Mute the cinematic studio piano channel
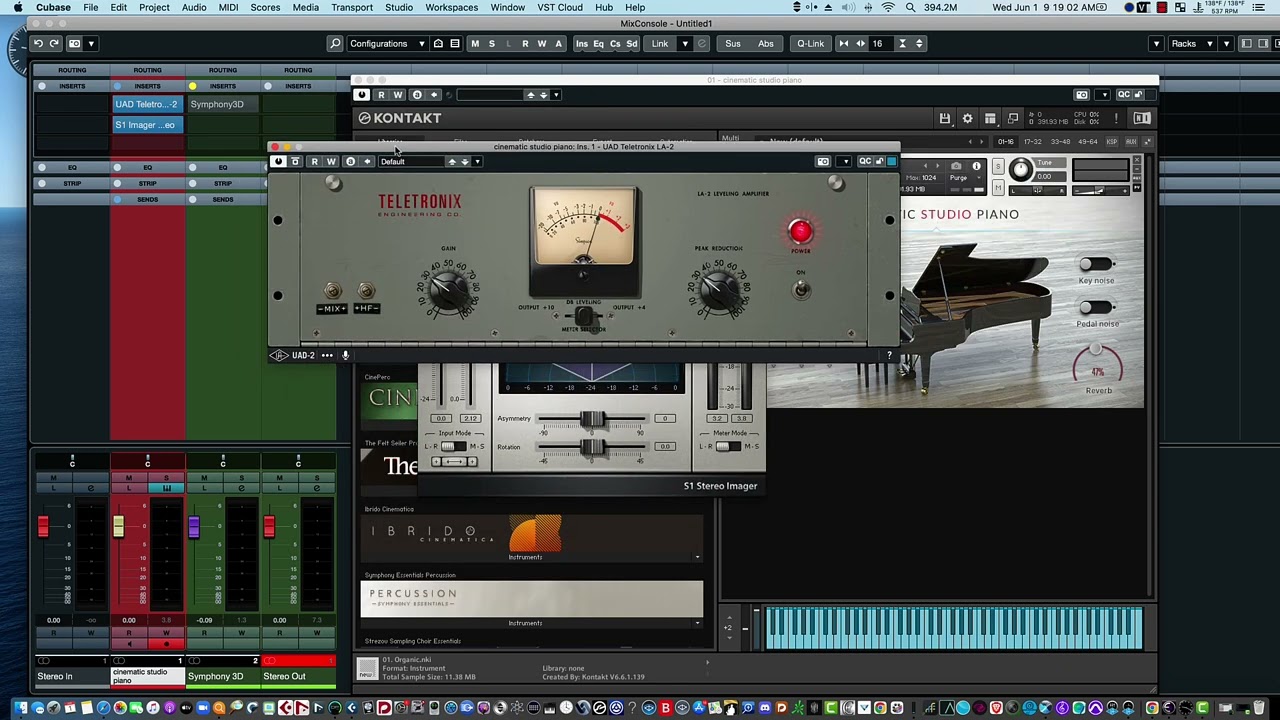 tap(128, 478)
